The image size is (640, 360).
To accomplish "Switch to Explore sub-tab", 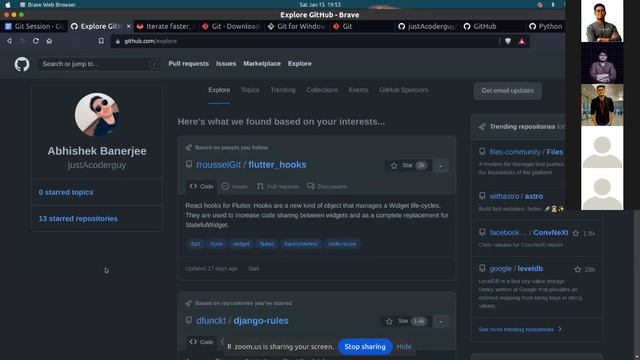I will [219, 90].
